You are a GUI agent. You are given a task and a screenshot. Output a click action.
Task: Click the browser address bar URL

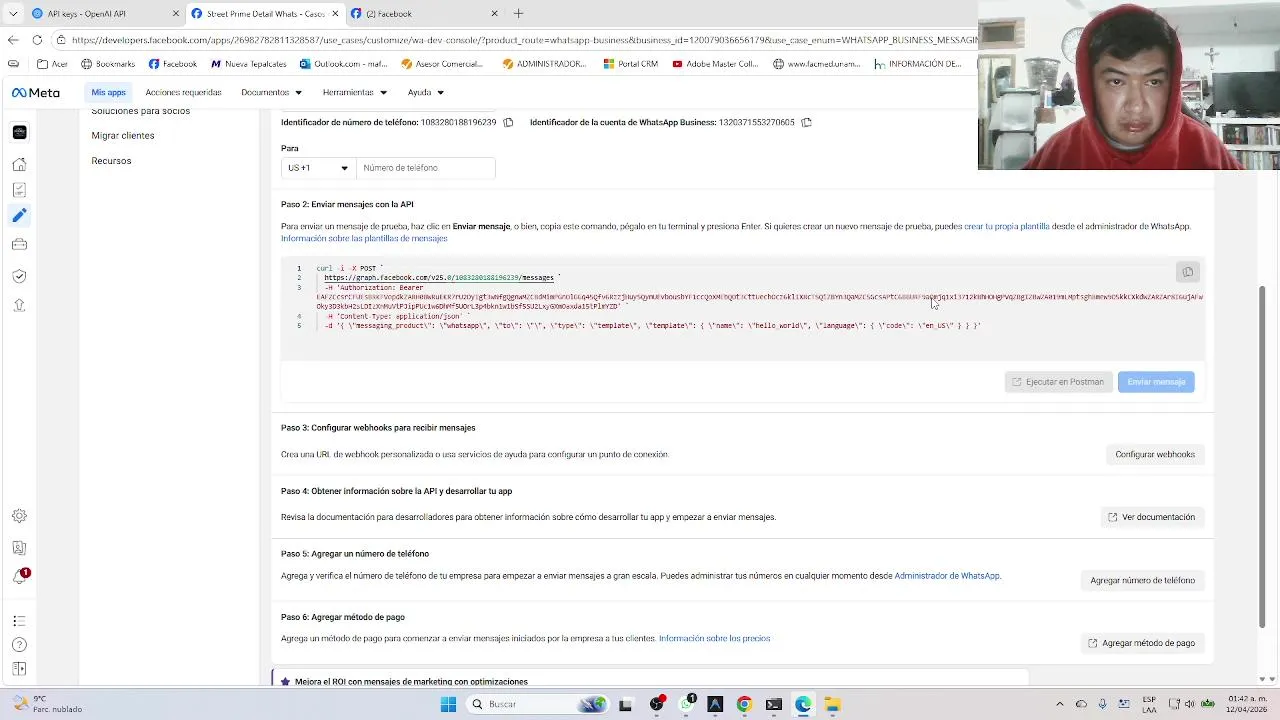click(520, 40)
